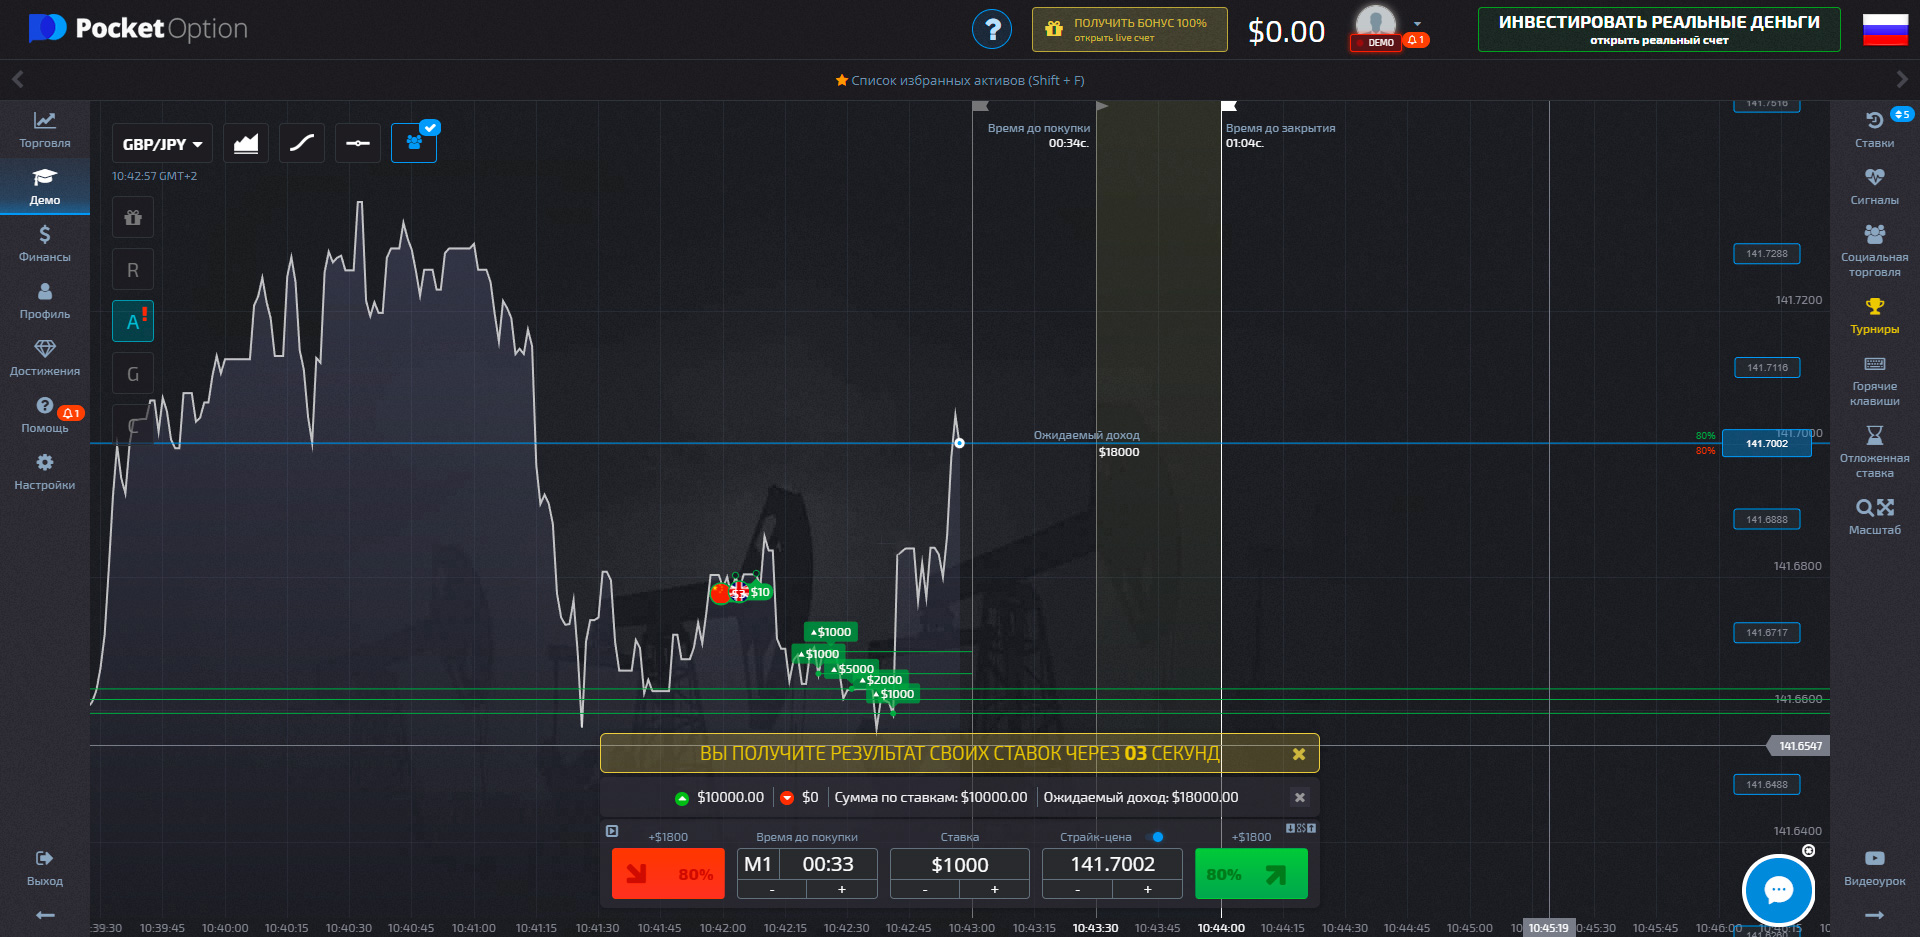This screenshot has height=937, width=1920.
Task: Click the blue question mark help icon
Action: click(x=992, y=29)
